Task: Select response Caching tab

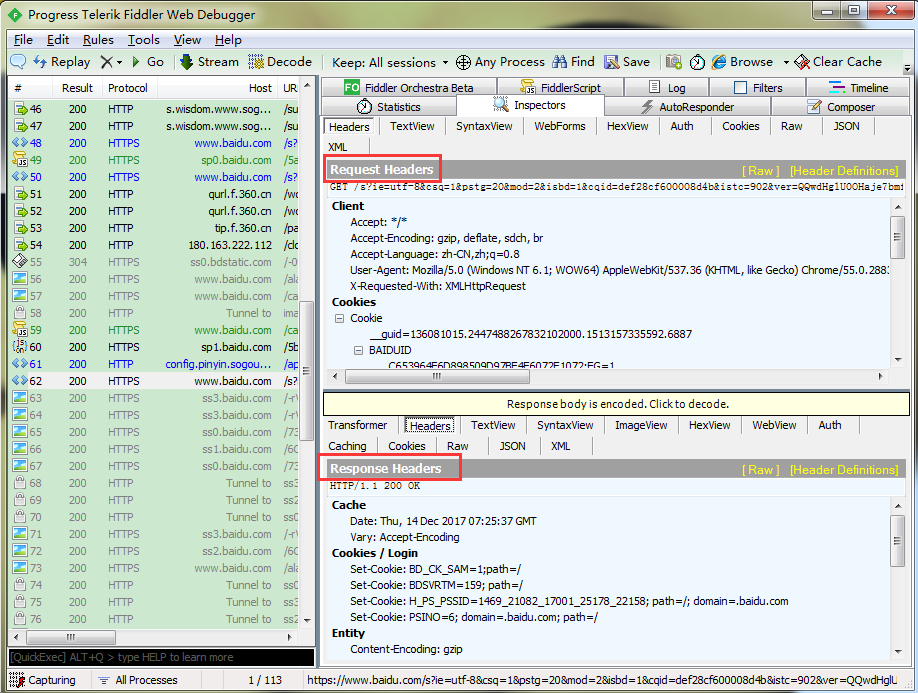Action: pos(347,446)
